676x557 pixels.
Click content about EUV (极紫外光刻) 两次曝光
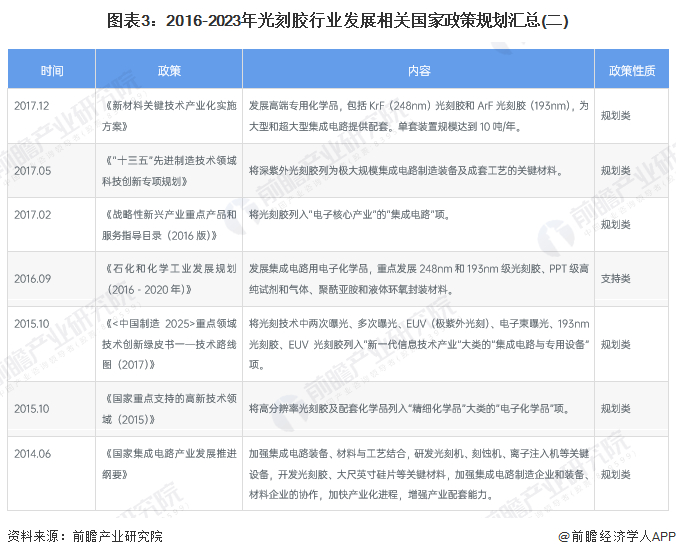tap(419, 344)
